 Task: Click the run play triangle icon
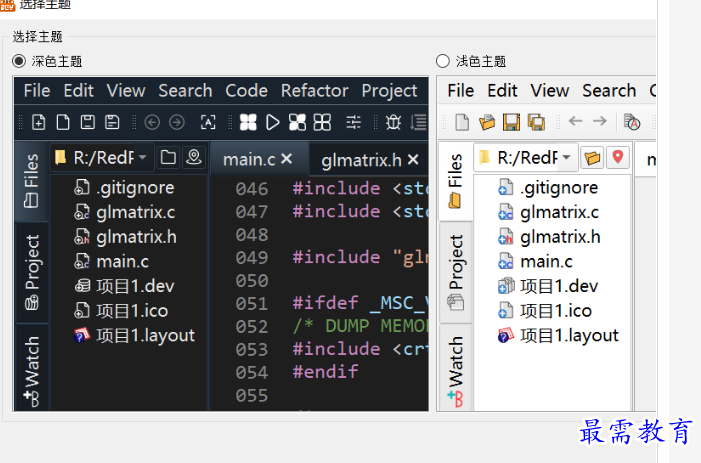pyautogui.click(x=272, y=122)
